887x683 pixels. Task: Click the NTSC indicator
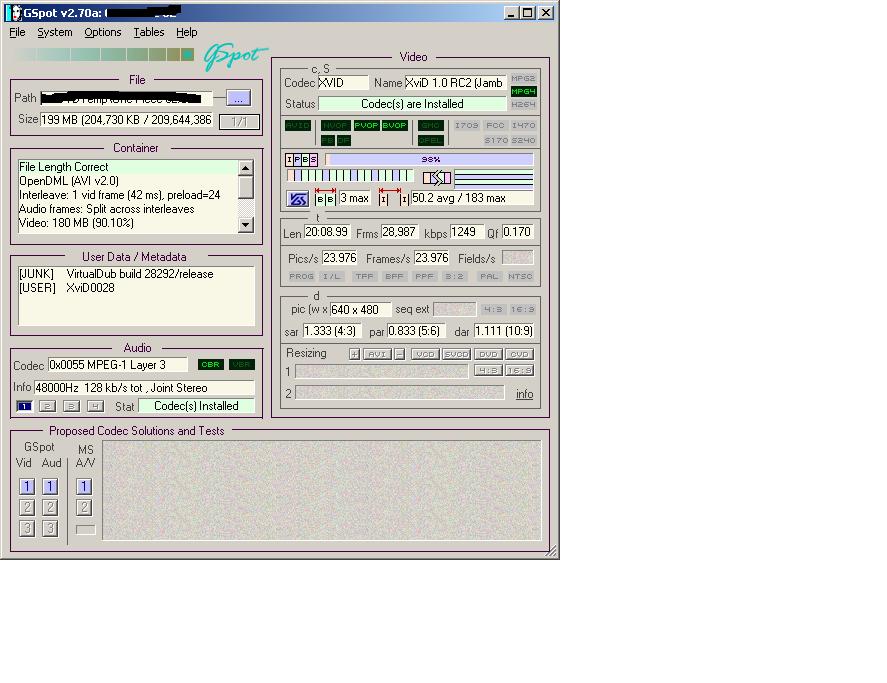tap(520, 276)
